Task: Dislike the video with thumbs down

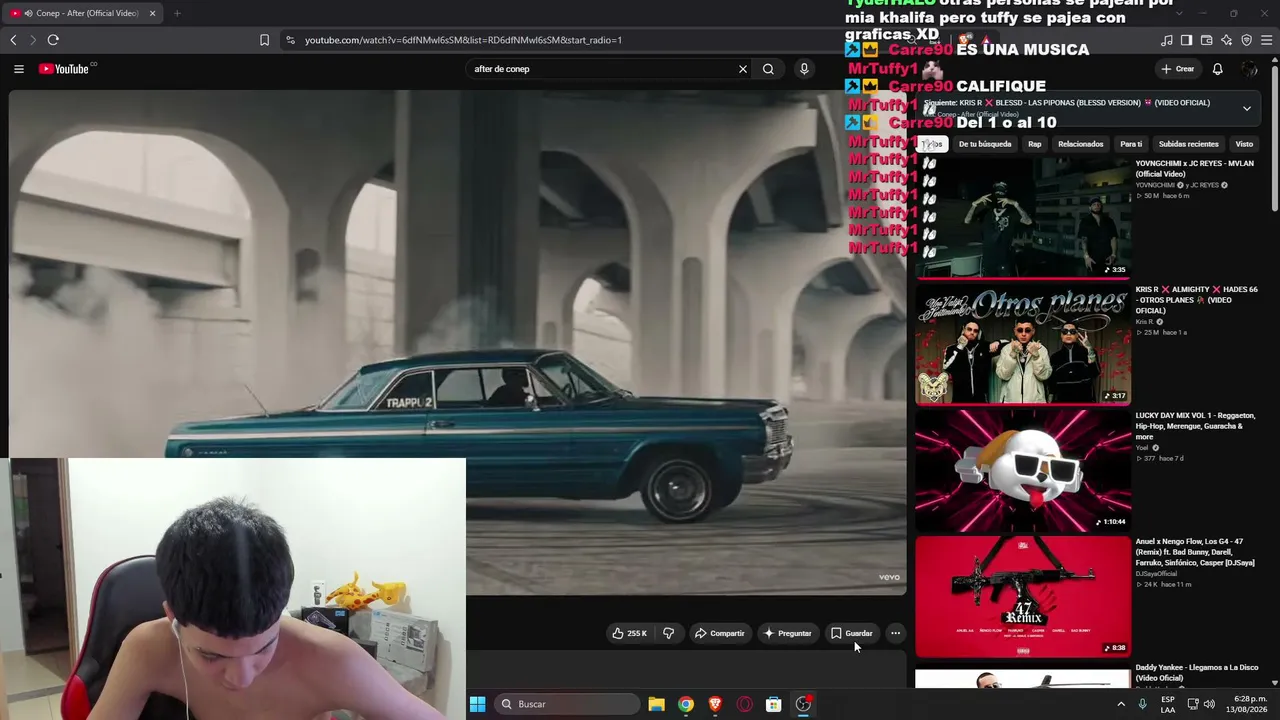Action: coord(668,633)
